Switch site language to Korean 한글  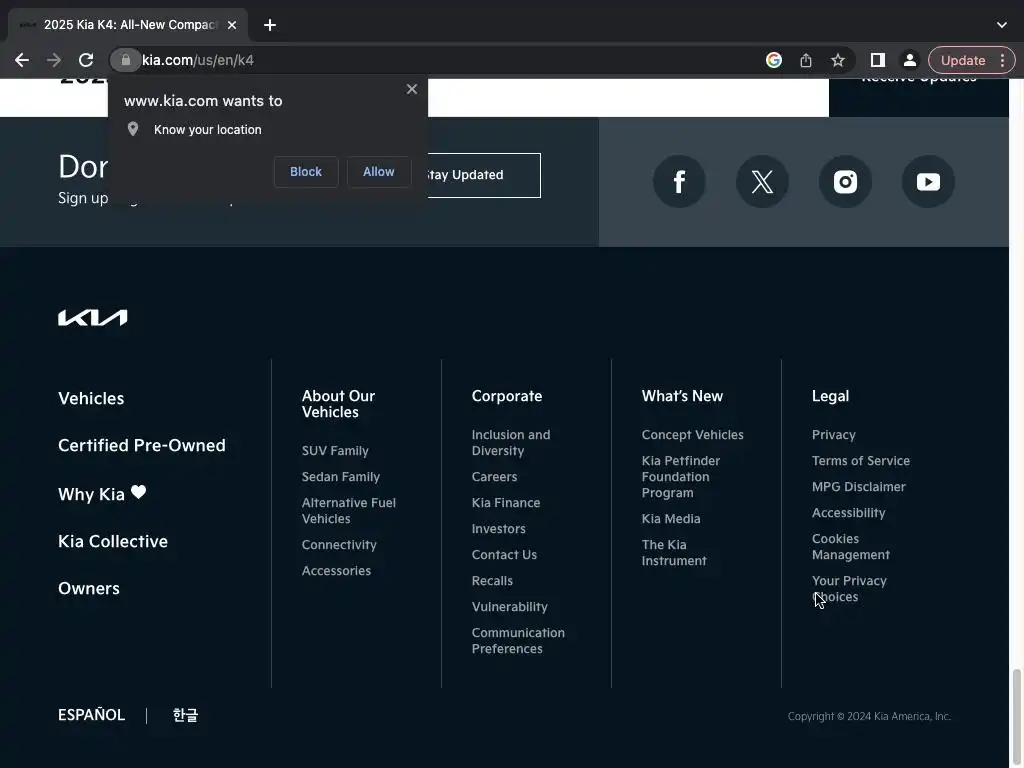point(185,715)
